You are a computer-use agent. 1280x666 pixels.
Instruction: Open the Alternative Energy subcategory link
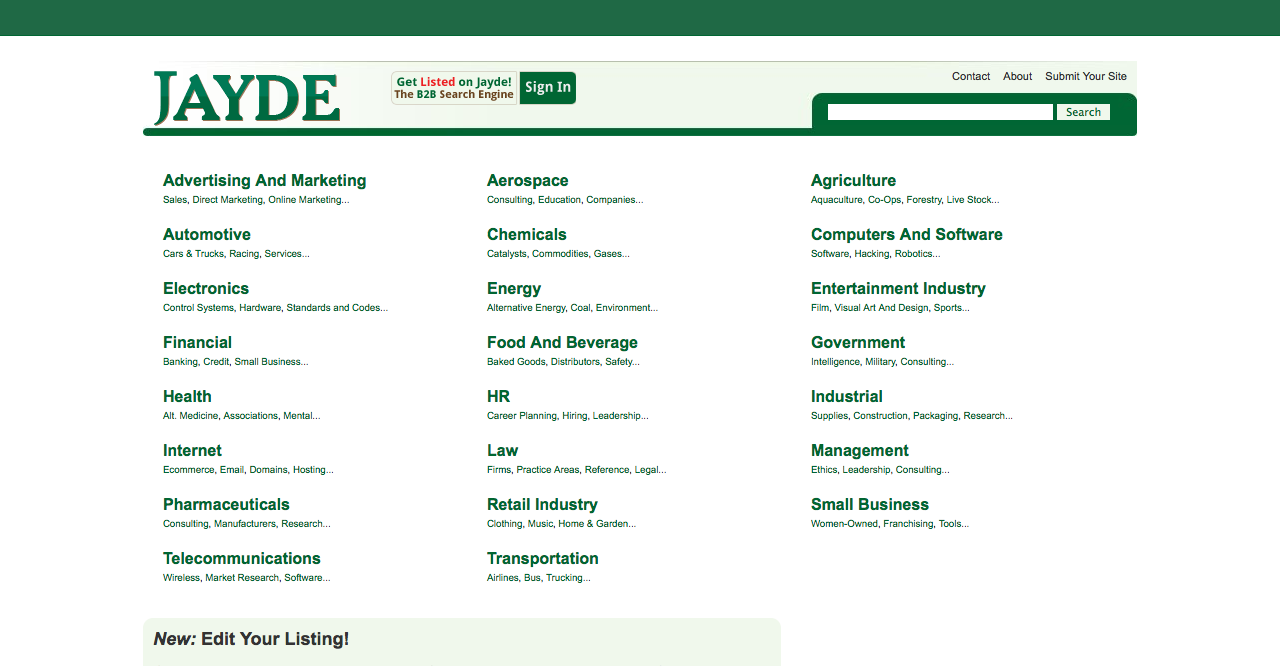pos(526,308)
